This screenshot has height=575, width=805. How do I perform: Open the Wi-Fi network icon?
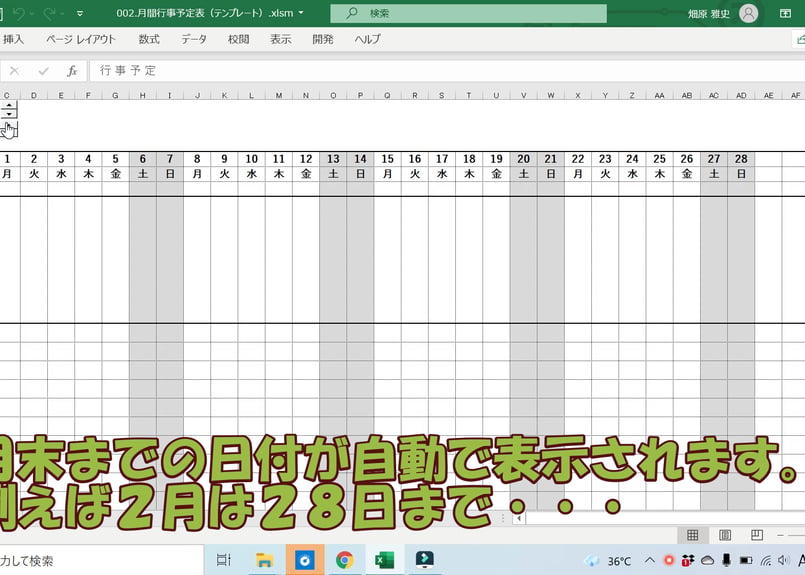(x=765, y=560)
